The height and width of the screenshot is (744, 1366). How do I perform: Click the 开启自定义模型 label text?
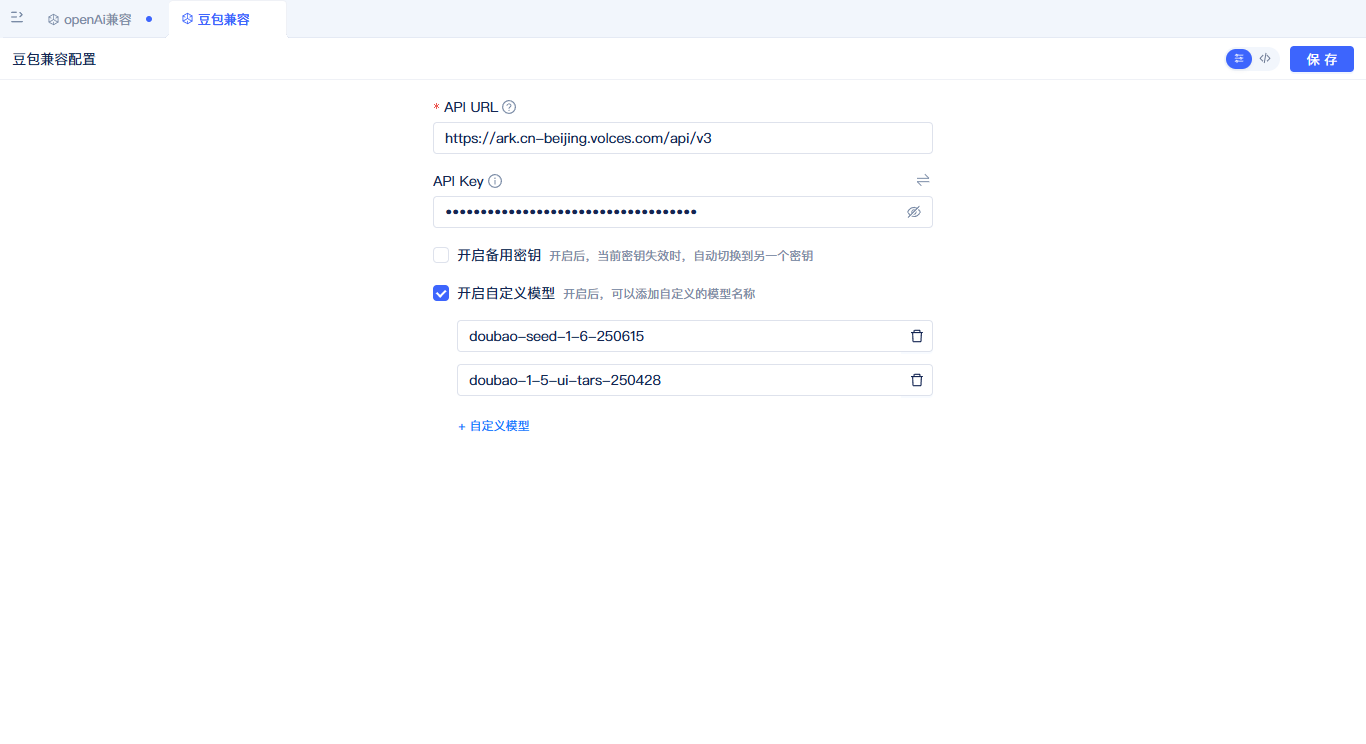(506, 293)
